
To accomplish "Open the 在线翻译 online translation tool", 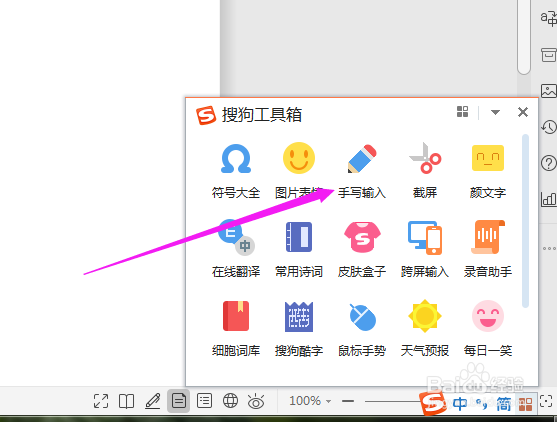I will pyautogui.click(x=236, y=249).
